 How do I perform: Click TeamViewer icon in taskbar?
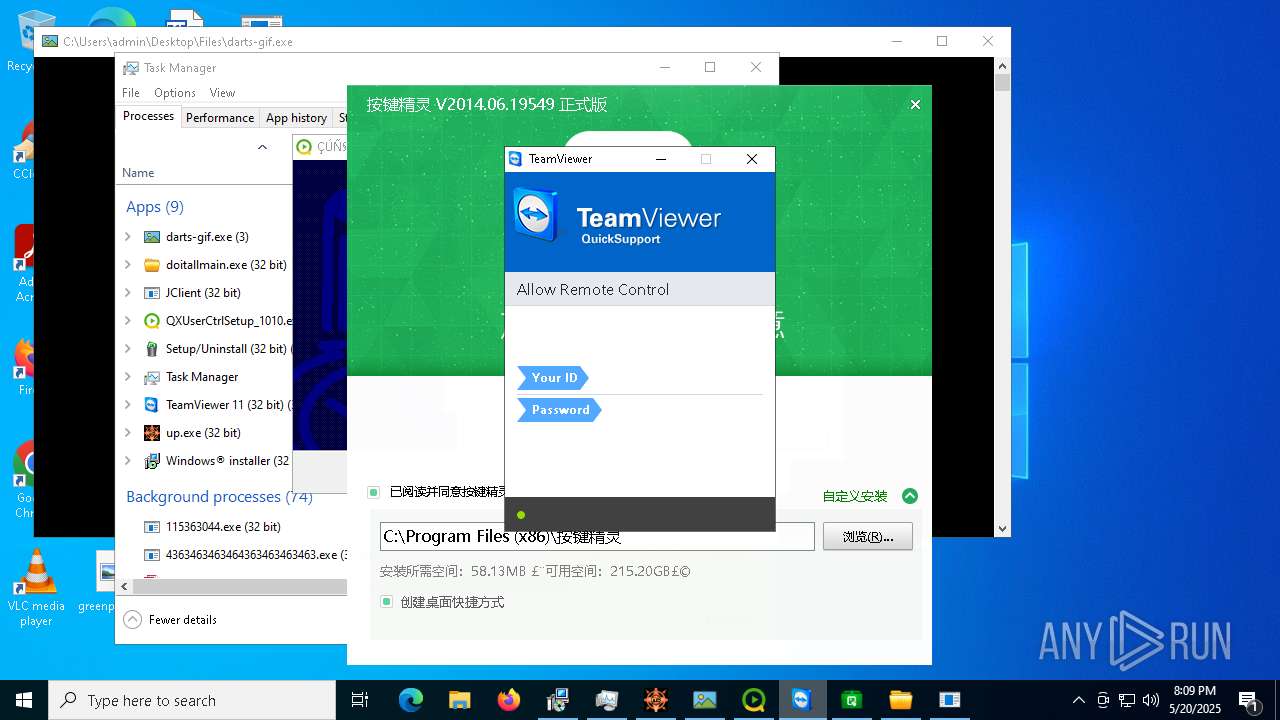coord(803,700)
